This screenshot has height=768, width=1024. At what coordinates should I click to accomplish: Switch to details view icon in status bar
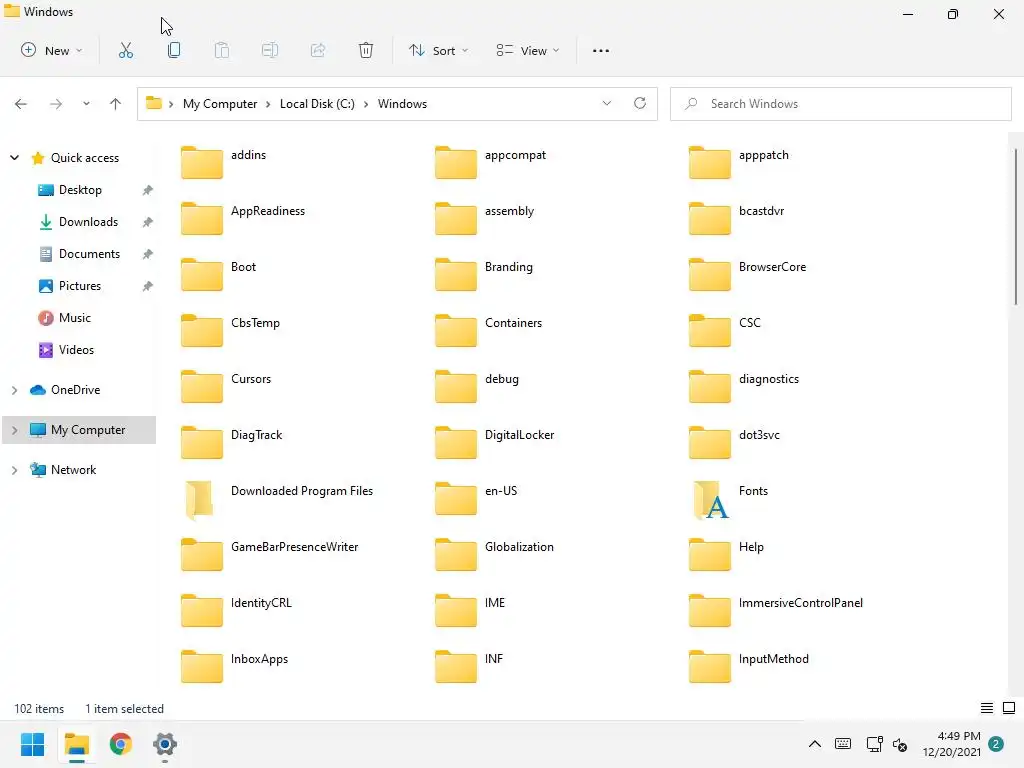tap(987, 708)
